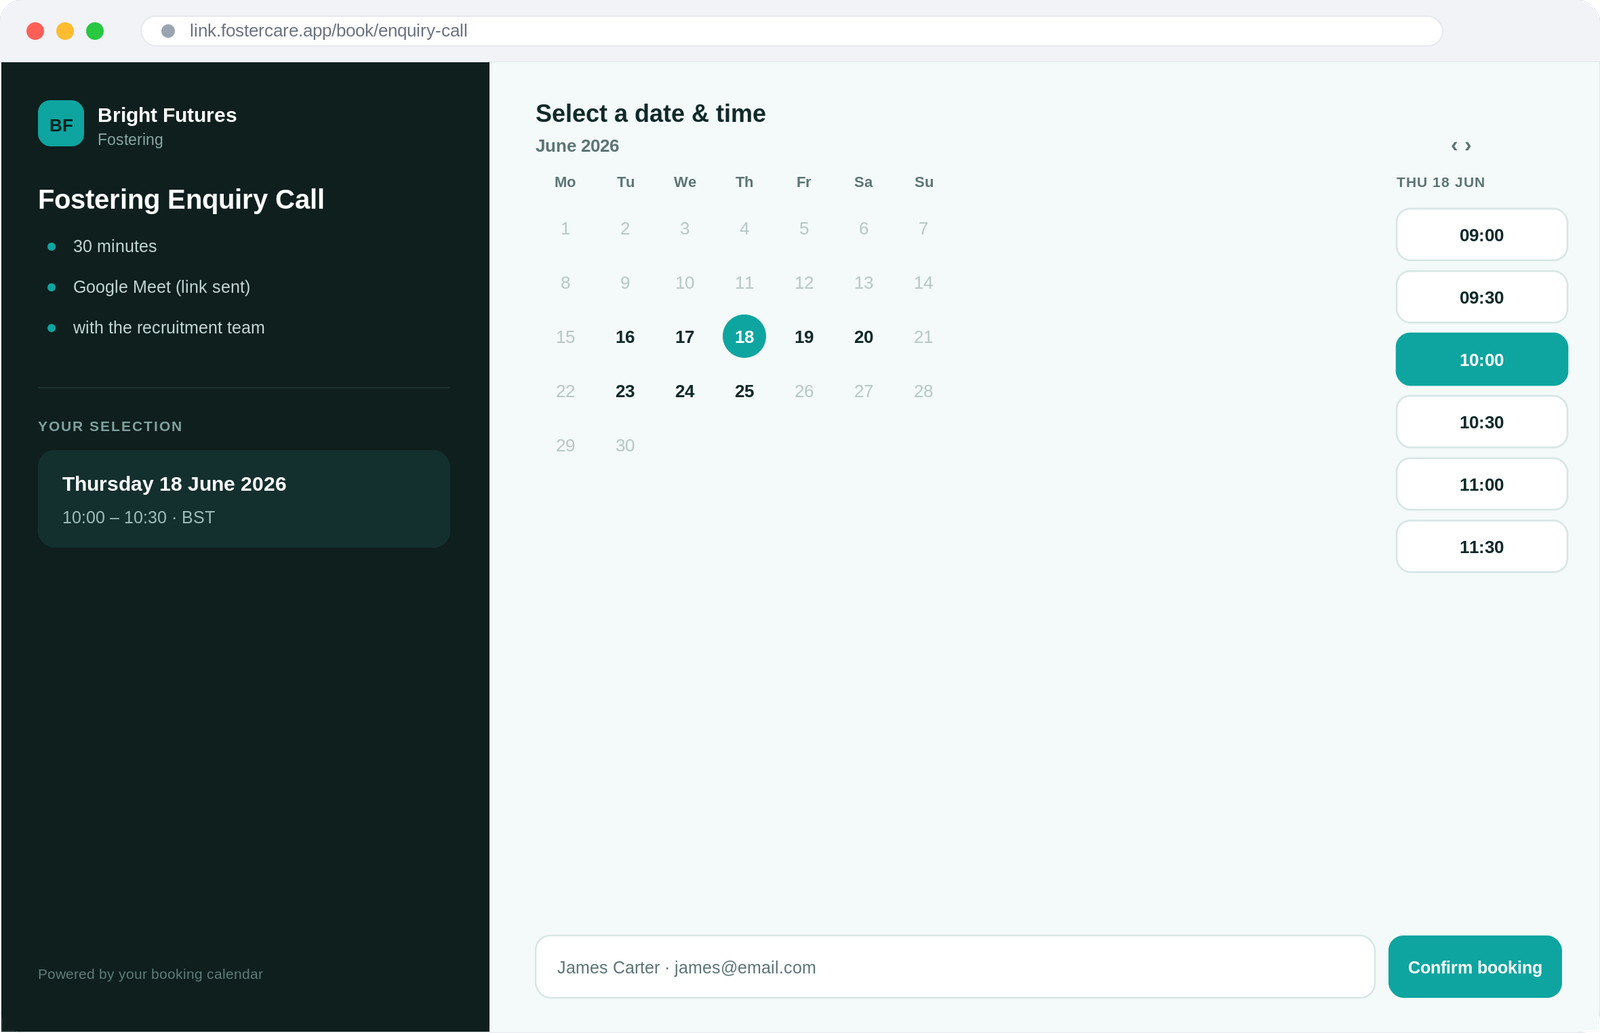The width and height of the screenshot is (1600, 1033).
Task: Click the Thursday 18 June 2026 selection card
Action: (244, 499)
